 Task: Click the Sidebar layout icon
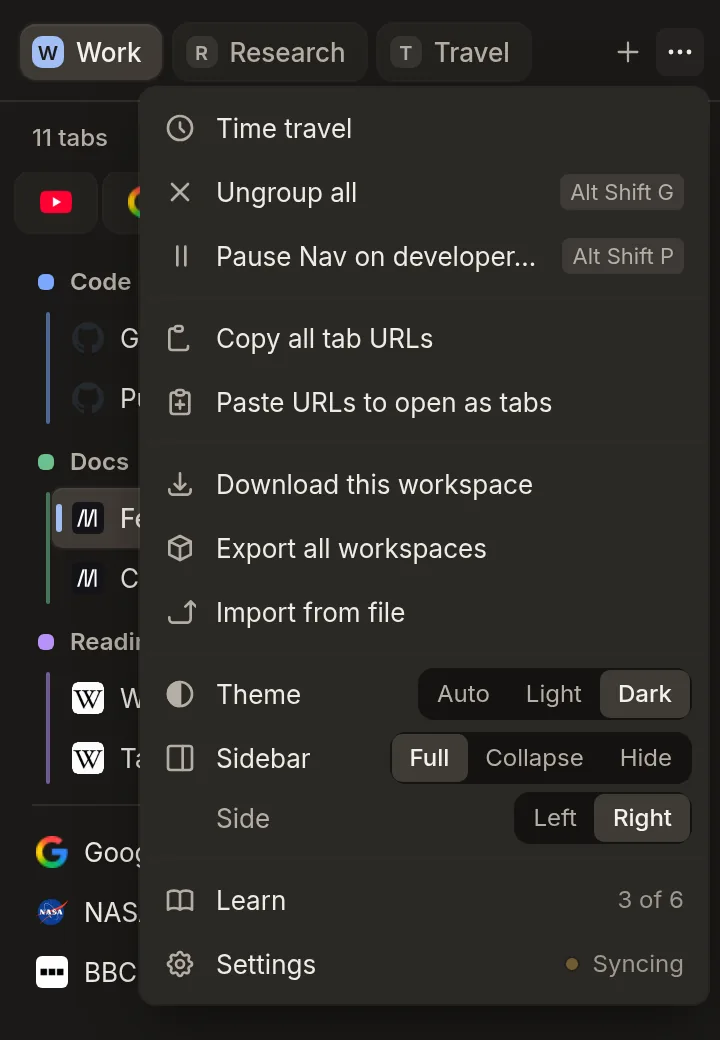pyautogui.click(x=180, y=758)
